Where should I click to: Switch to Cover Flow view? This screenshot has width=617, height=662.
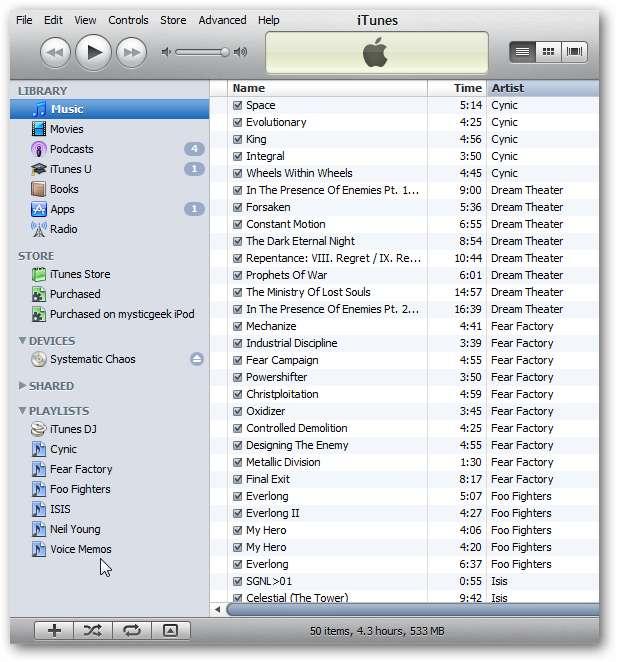(574, 51)
